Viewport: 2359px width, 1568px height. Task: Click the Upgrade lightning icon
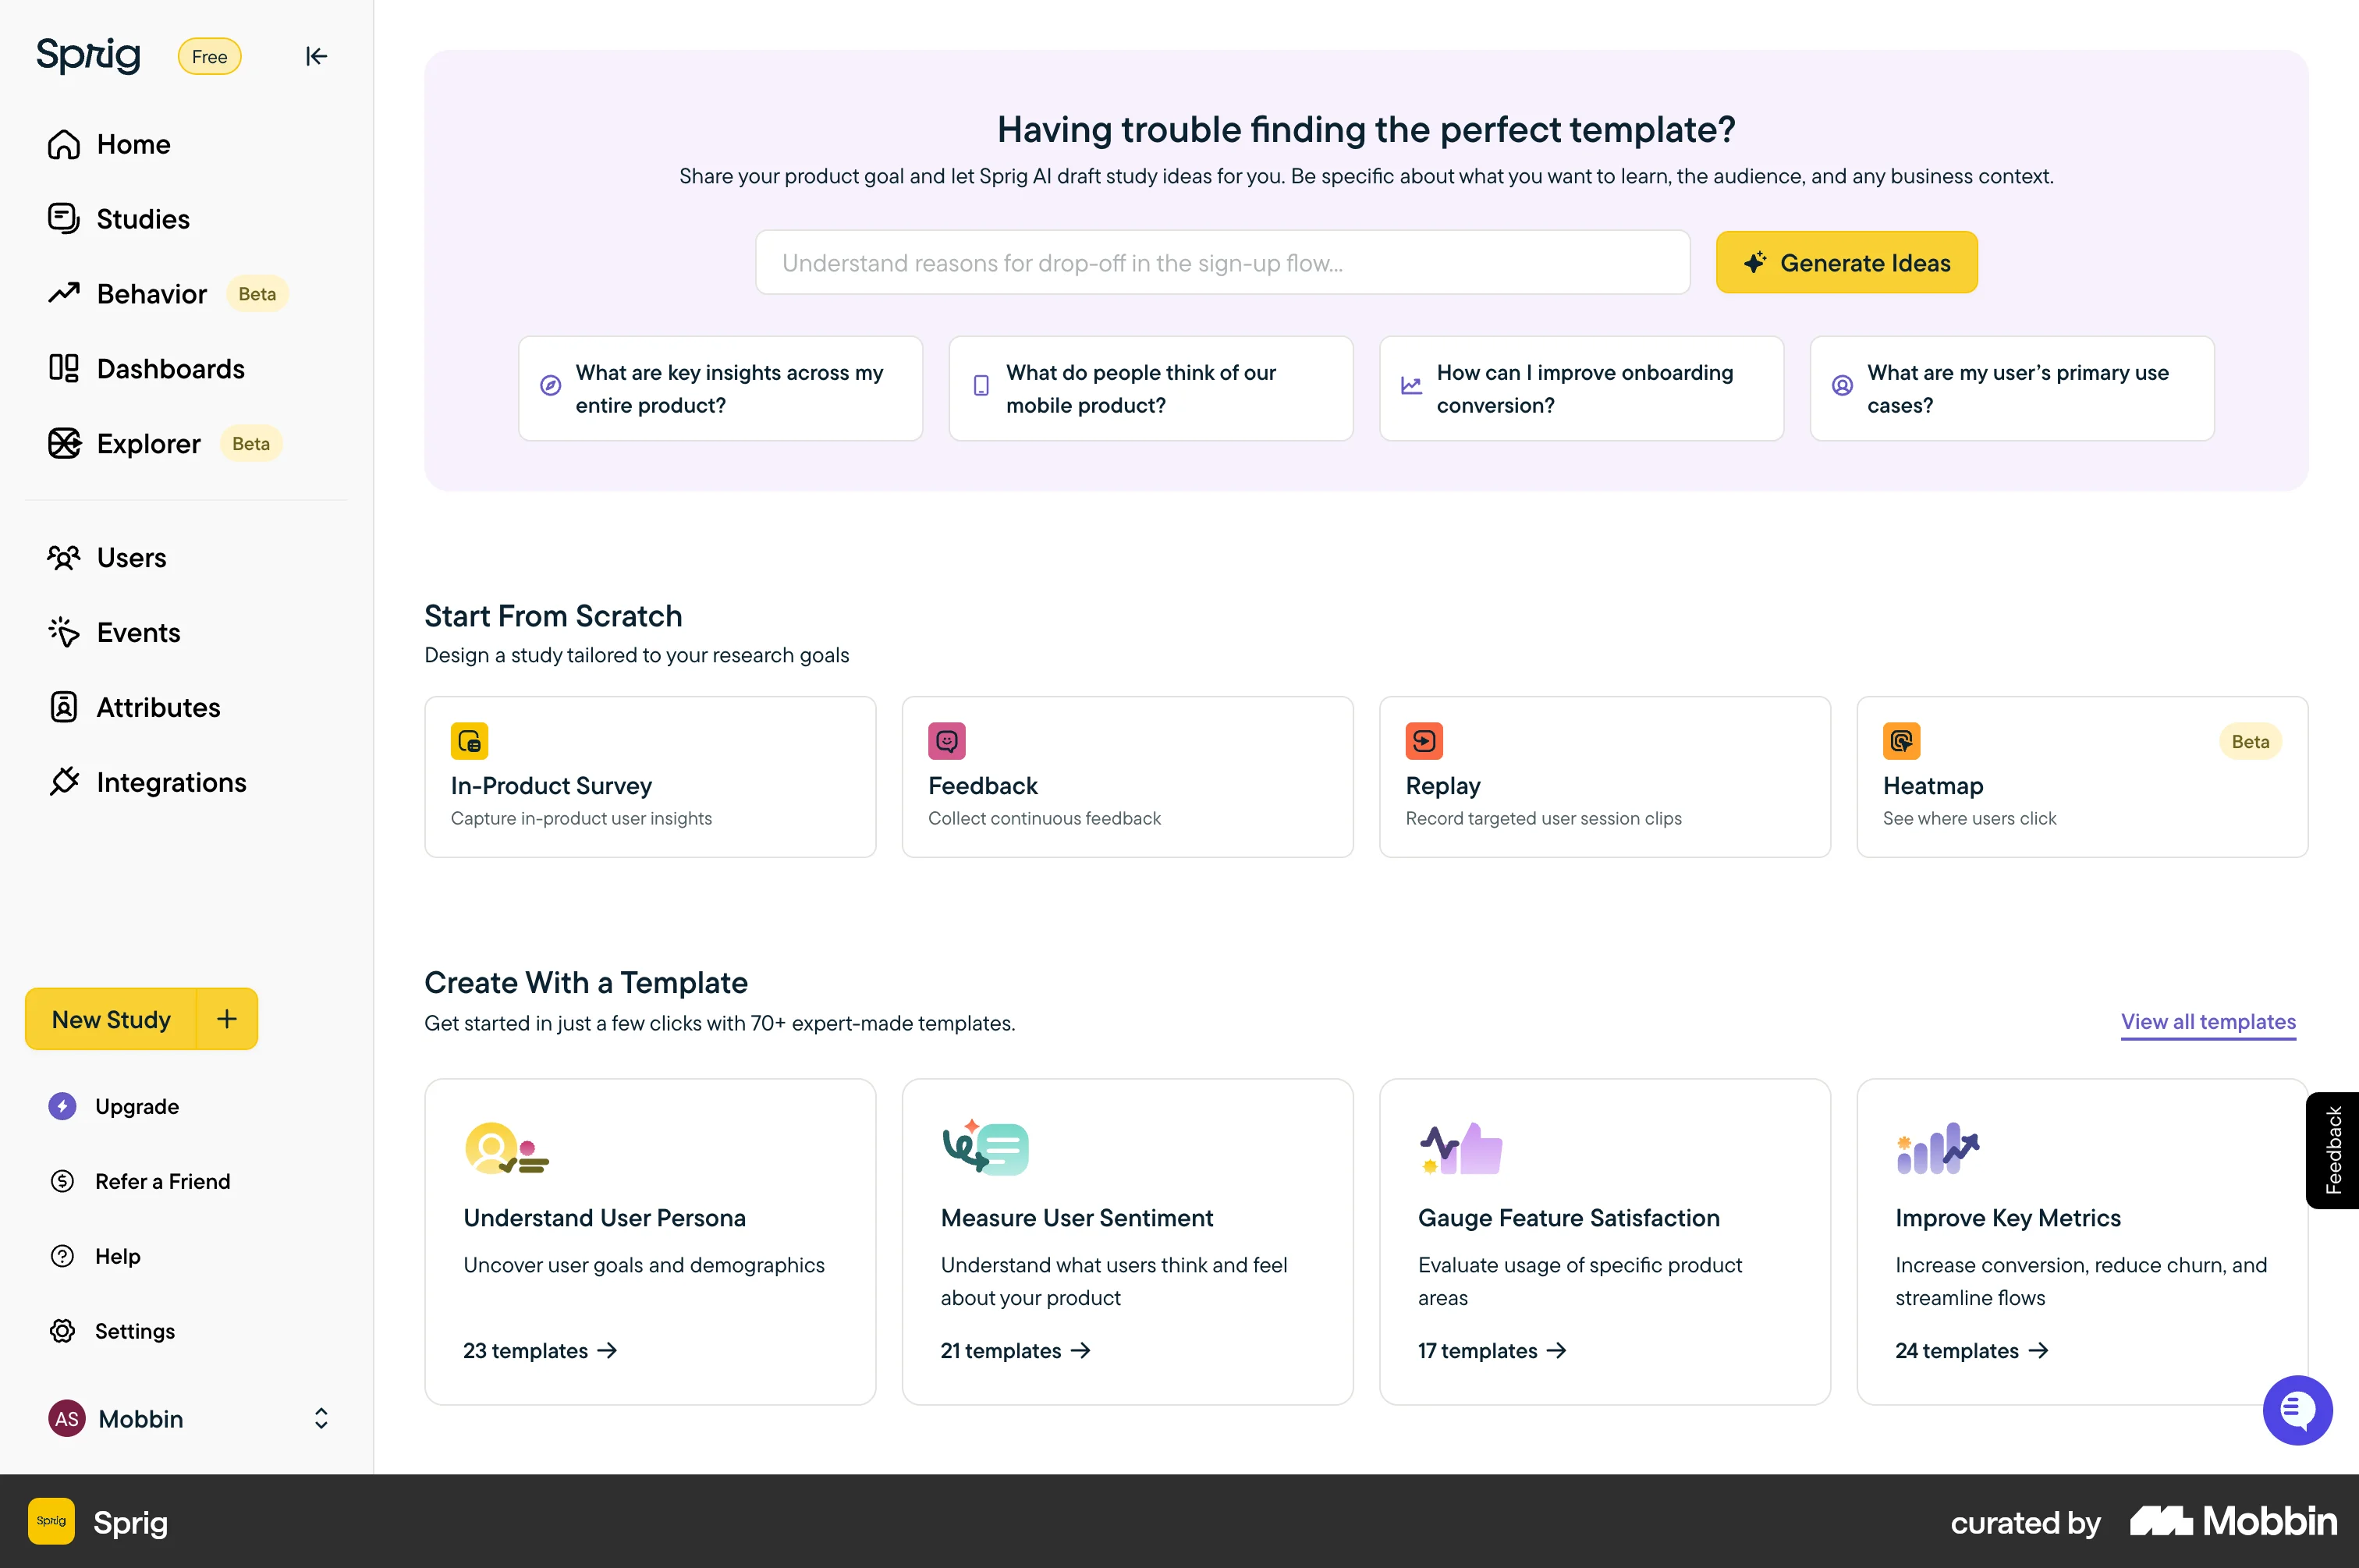[x=63, y=1106]
